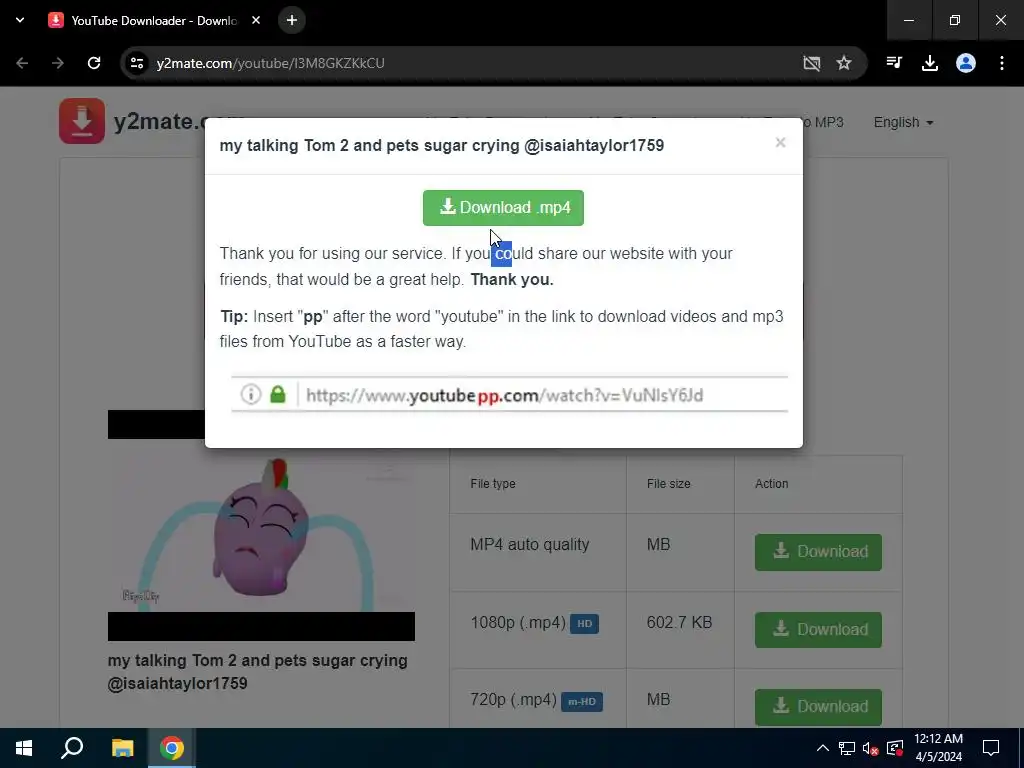Click the MP4 auto quality label

click(530, 545)
